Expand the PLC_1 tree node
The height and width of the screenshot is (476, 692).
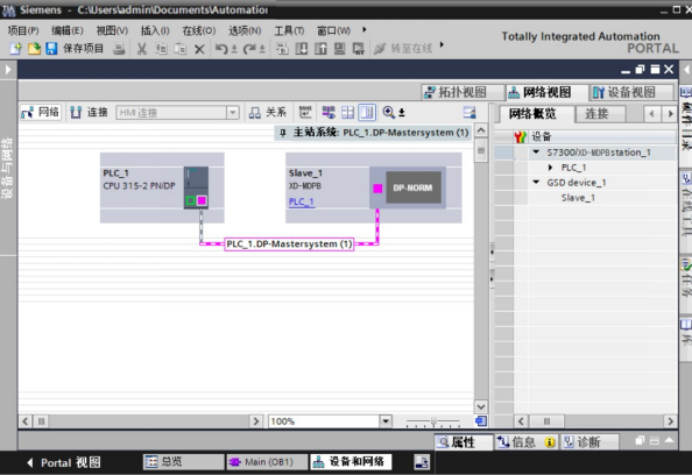tap(550, 167)
